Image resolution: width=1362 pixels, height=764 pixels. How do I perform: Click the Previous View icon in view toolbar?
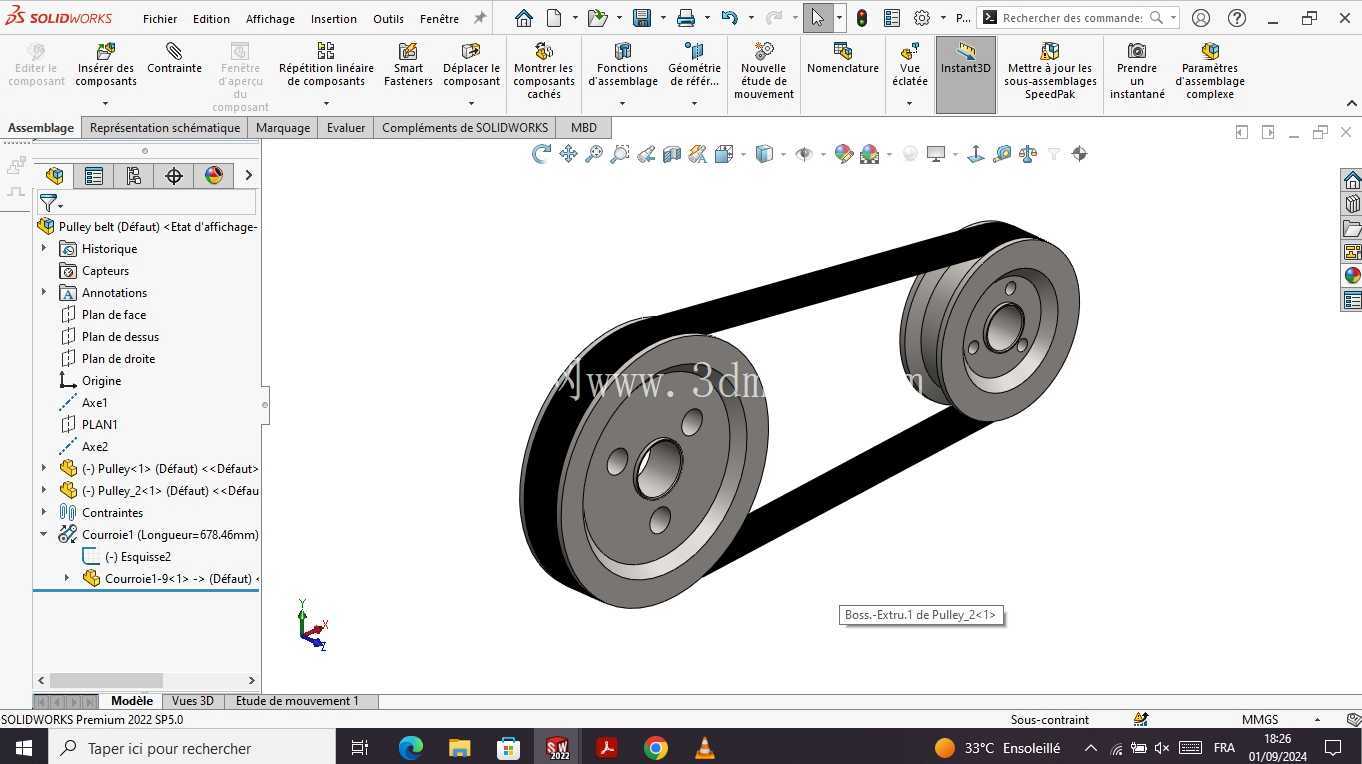(x=646, y=154)
